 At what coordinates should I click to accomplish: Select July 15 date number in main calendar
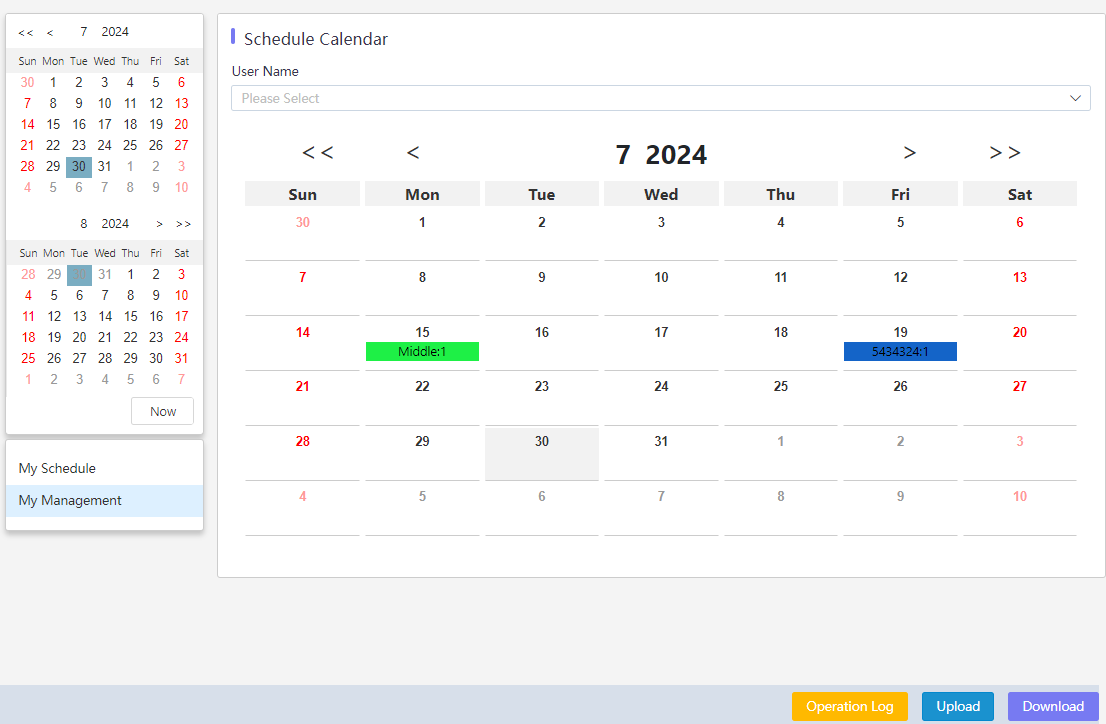(x=423, y=332)
